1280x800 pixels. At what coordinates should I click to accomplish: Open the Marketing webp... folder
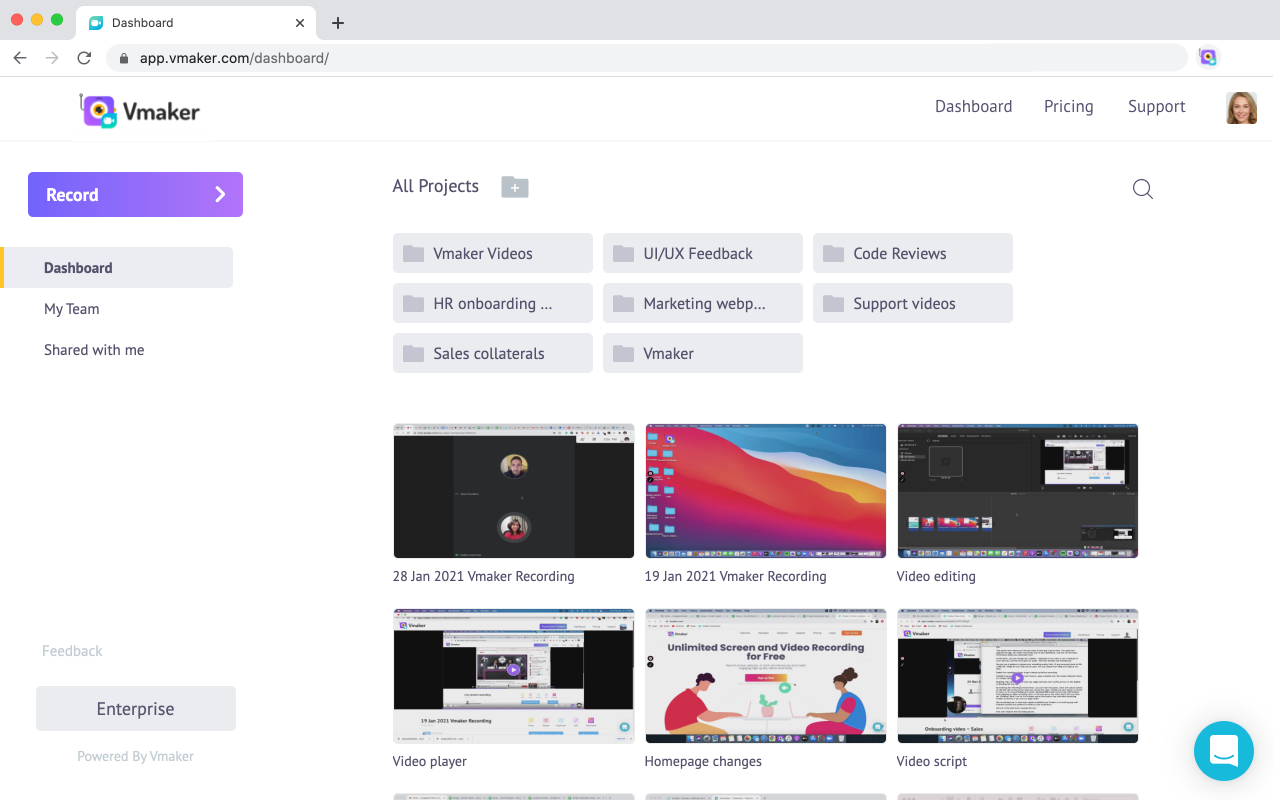(703, 304)
